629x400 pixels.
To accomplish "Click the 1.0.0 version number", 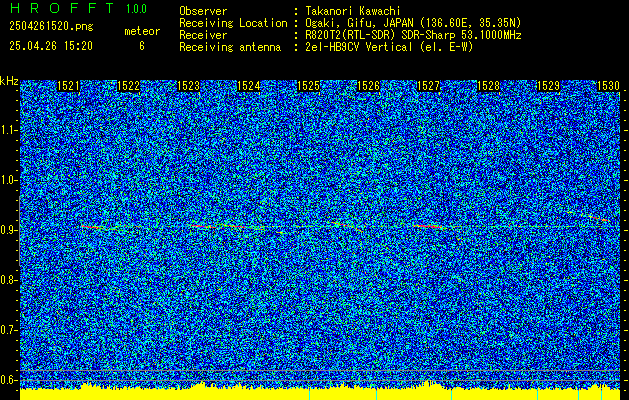I will 136,9.
